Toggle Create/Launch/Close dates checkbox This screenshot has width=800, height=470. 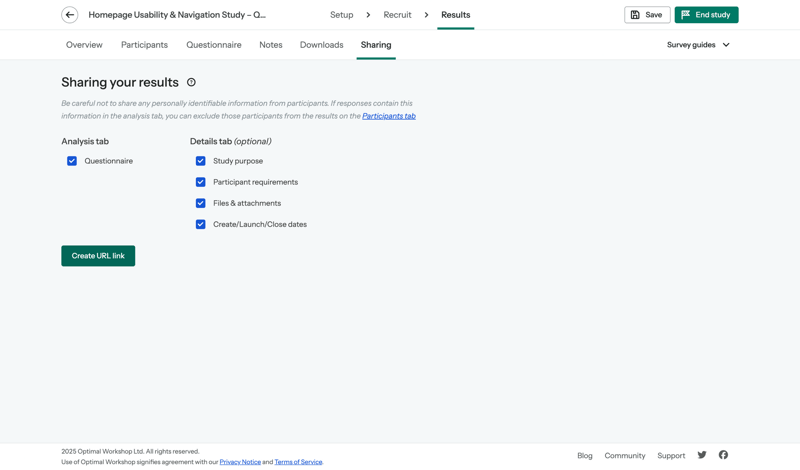(201, 224)
